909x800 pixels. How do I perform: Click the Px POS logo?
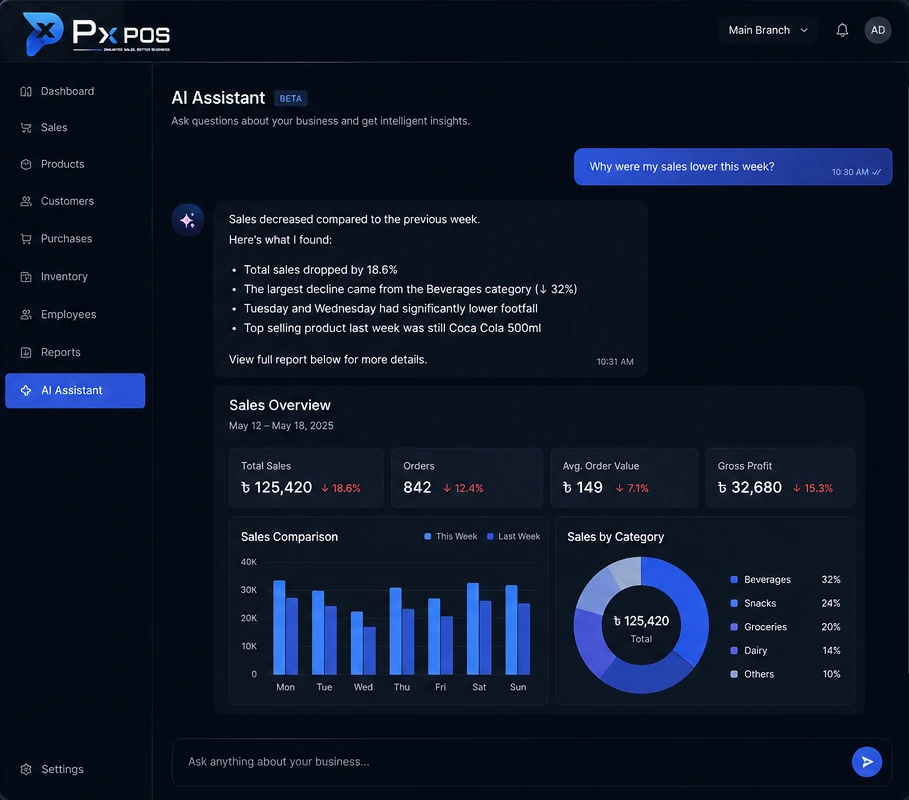[x=97, y=34]
